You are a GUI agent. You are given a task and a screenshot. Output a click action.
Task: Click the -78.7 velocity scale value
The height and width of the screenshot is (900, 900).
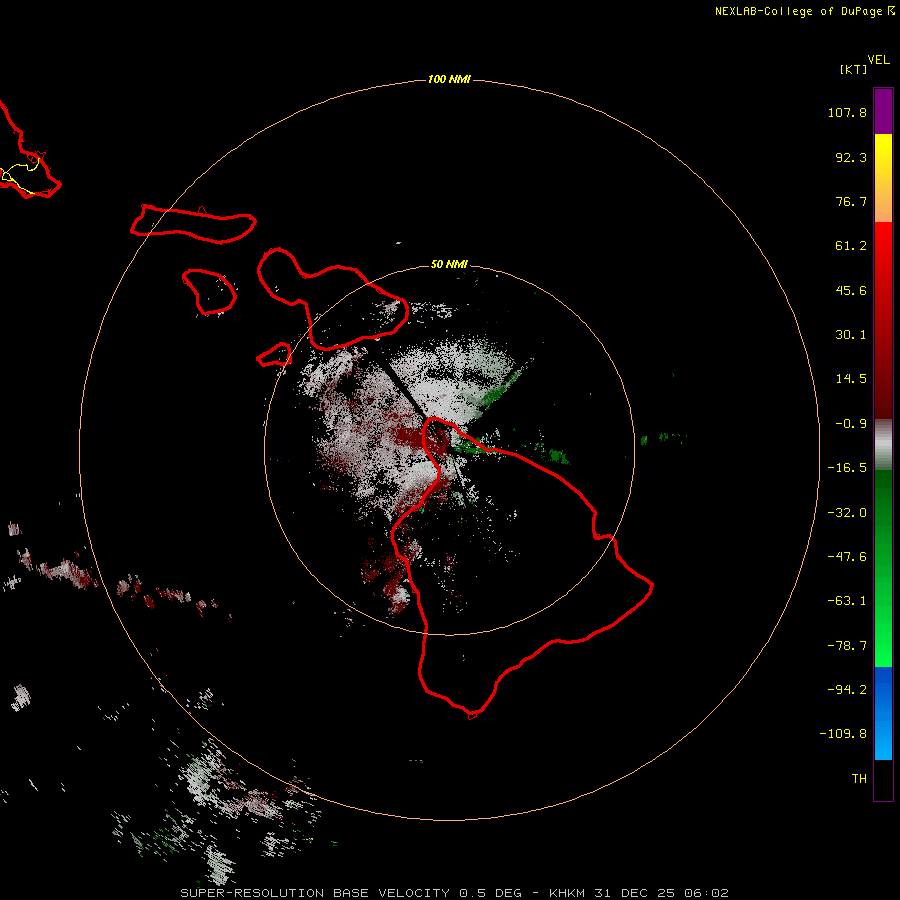point(847,646)
